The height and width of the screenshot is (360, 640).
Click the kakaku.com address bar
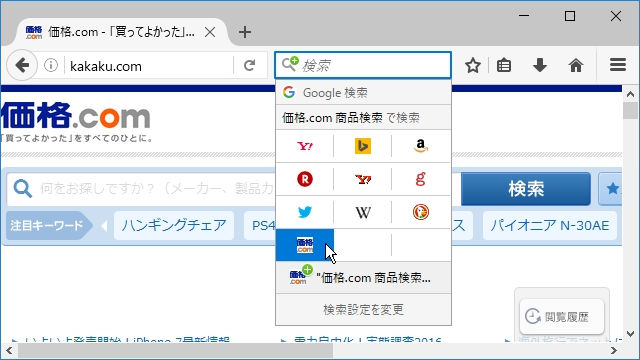tap(149, 66)
